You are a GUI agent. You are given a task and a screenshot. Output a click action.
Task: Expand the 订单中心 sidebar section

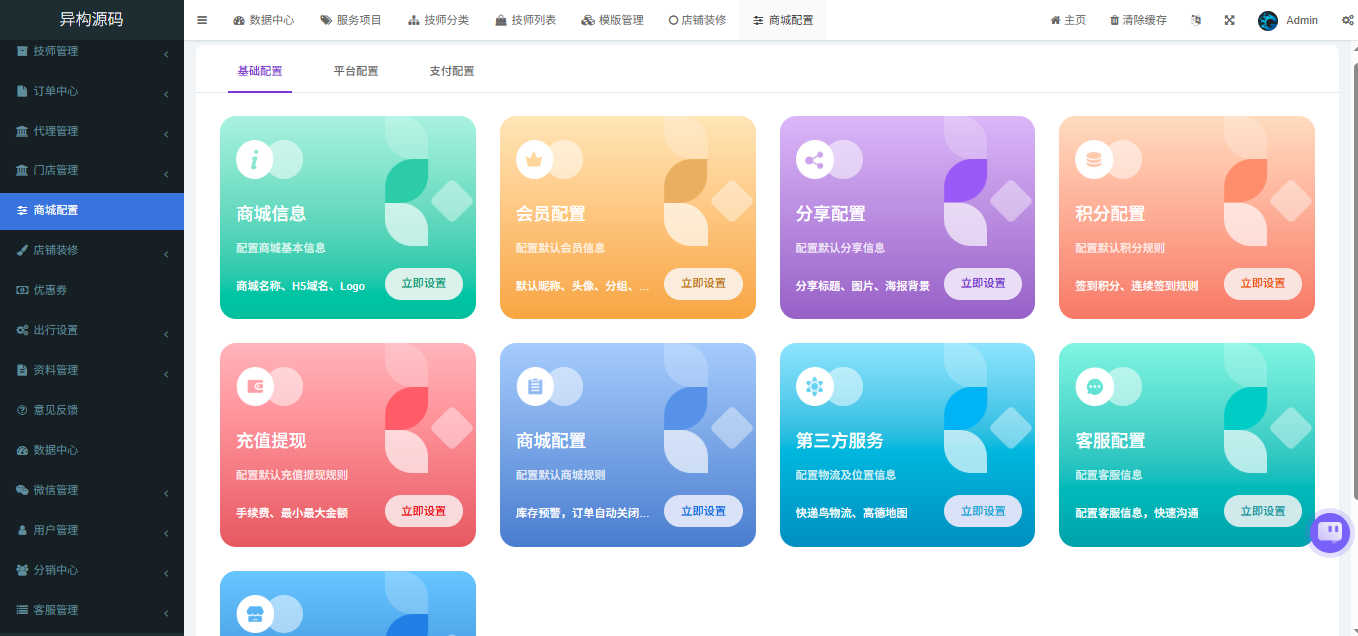click(x=92, y=91)
